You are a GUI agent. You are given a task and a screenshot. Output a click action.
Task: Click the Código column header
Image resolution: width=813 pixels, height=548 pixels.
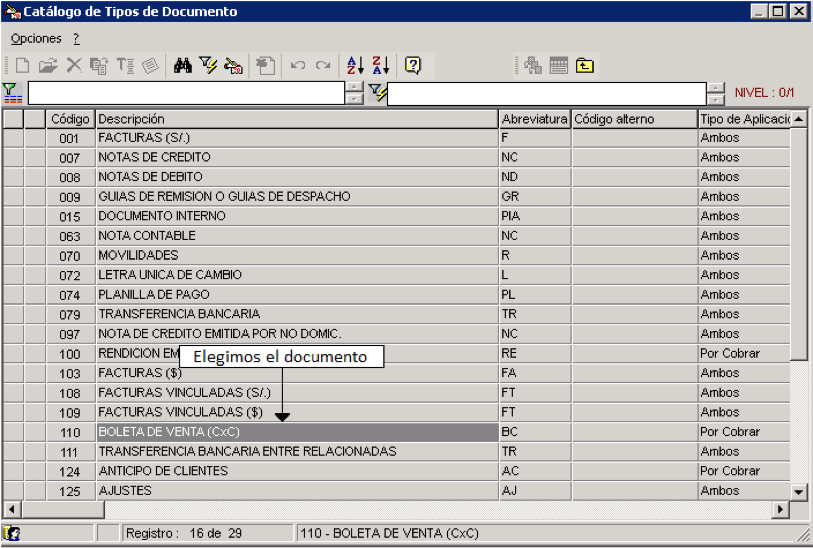tap(71, 119)
